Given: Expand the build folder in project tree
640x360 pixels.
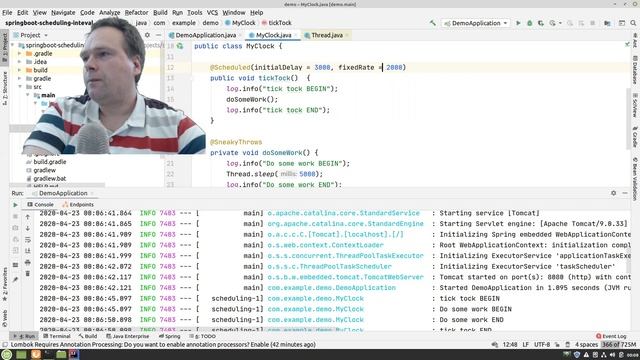Looking at the screenshot, I should tap(20, 70).
